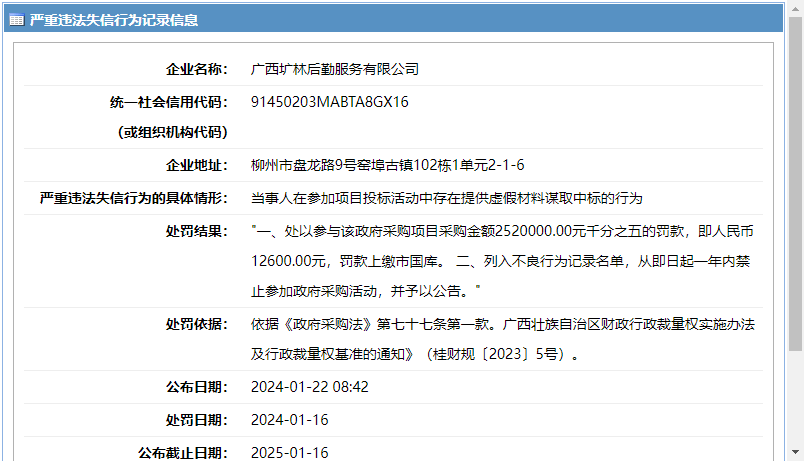
Task: Click the penalty line mentioning 2520000.00元
Action: tap(502, 231)
